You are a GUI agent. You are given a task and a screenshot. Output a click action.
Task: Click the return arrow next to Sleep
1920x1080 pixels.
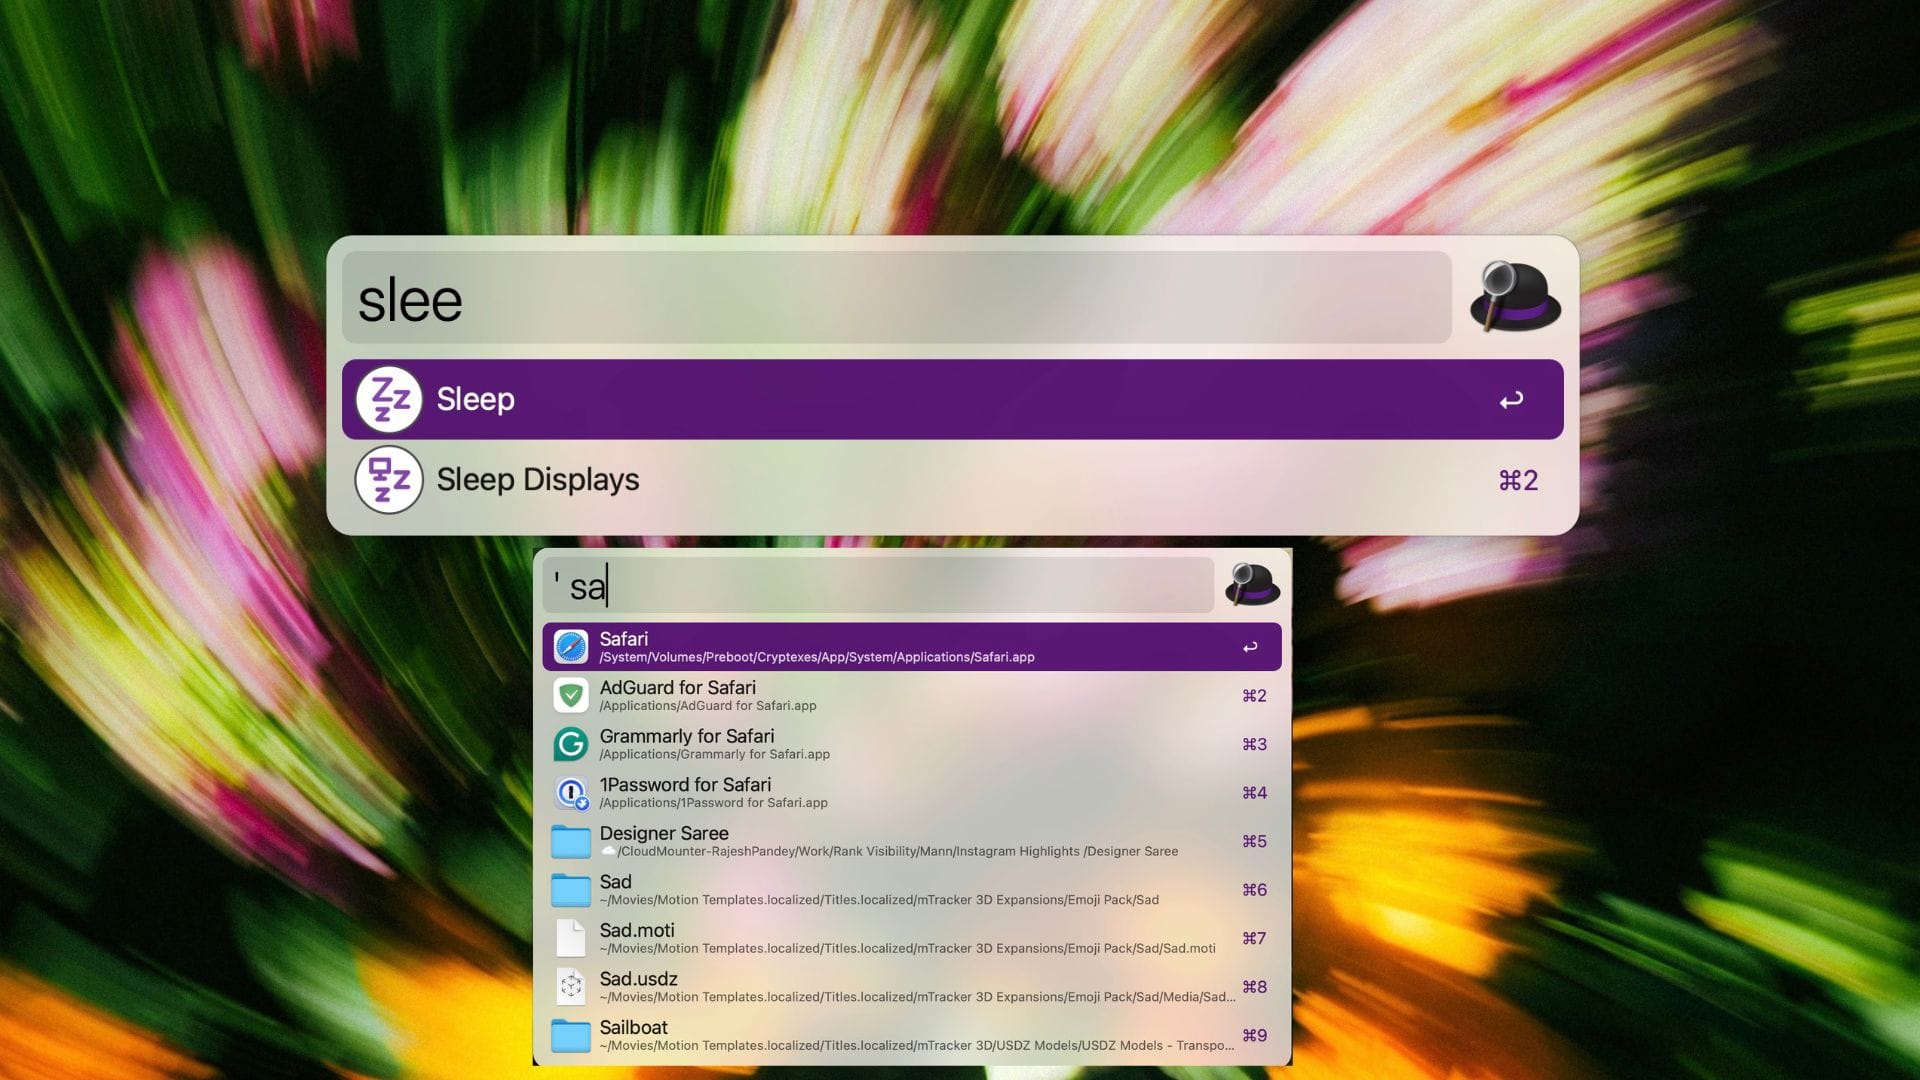pyautogui.click(x=1513, y=399)
